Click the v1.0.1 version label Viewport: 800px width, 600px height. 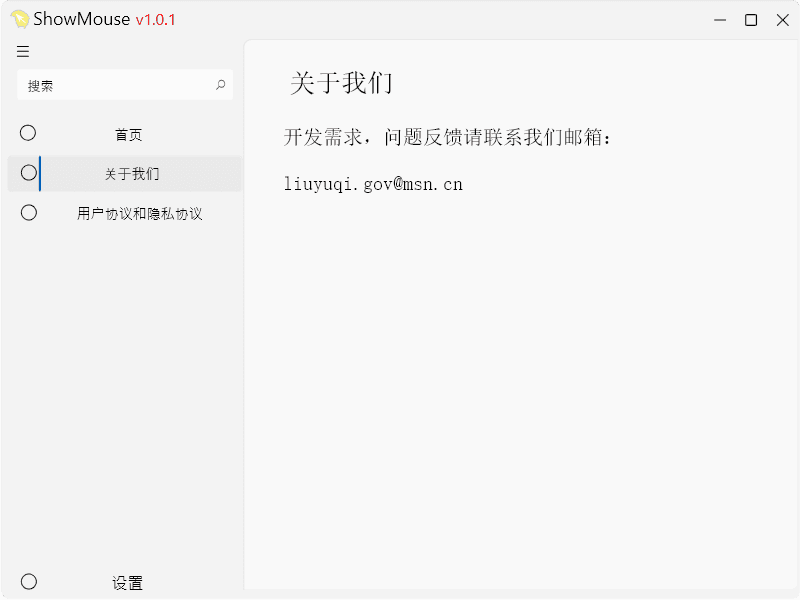click(x=155, y=20)
